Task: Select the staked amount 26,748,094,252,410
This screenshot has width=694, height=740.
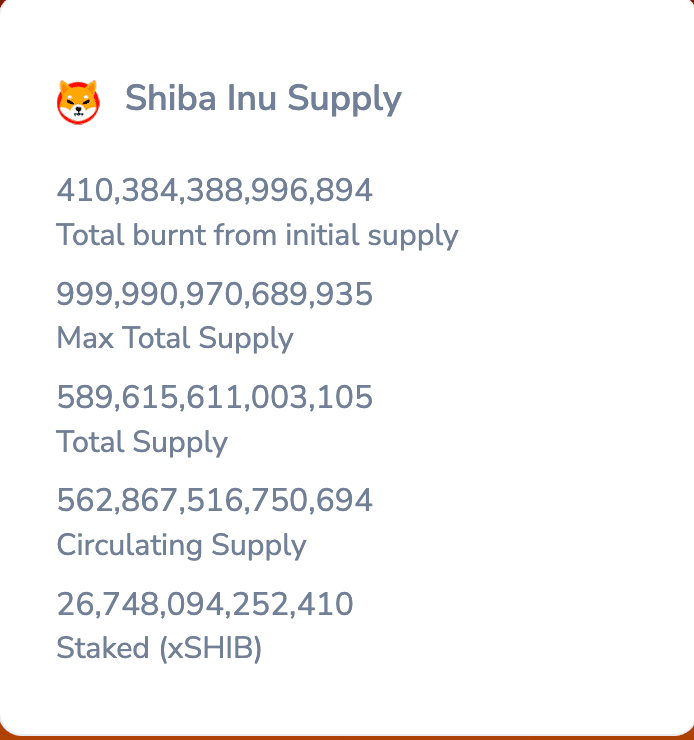Action: point(205,604)
